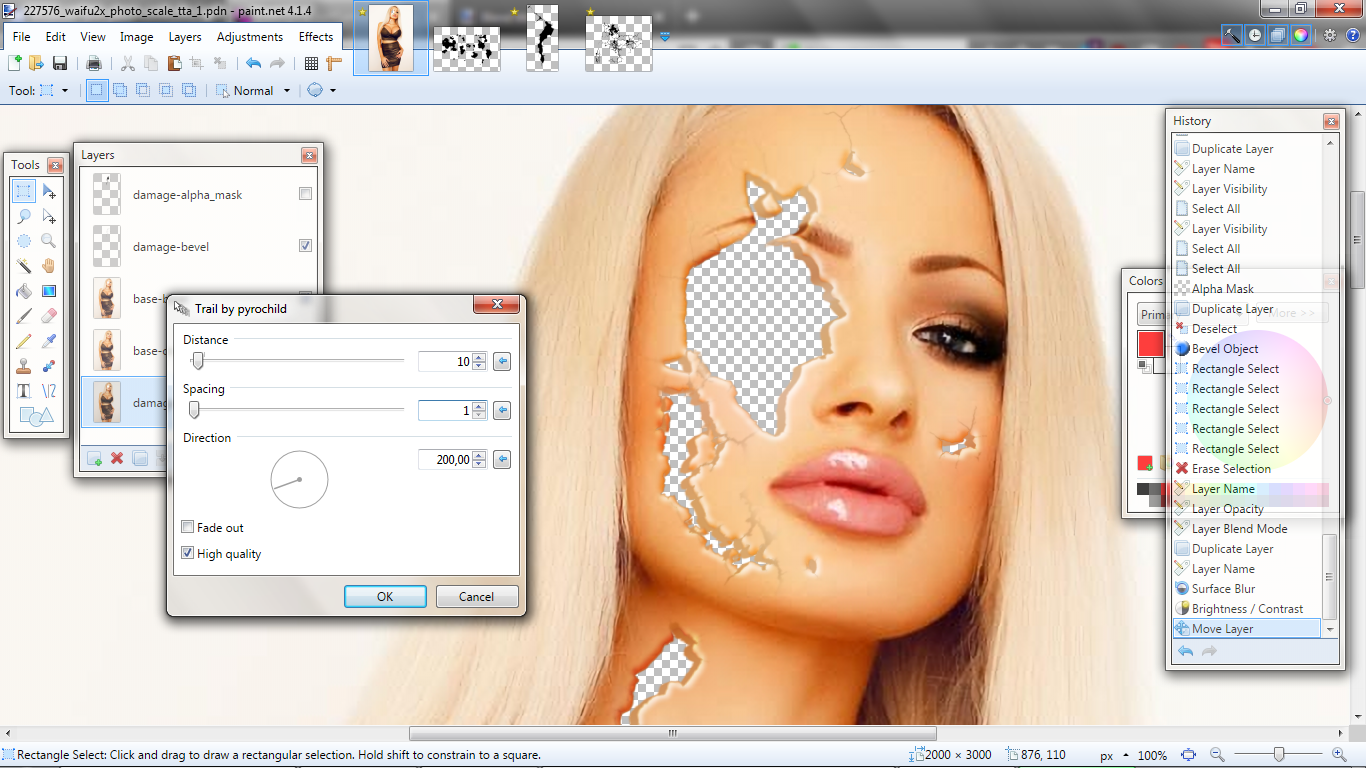
Task: Click the Distance slider handle
Action: [x=198, y=360]
